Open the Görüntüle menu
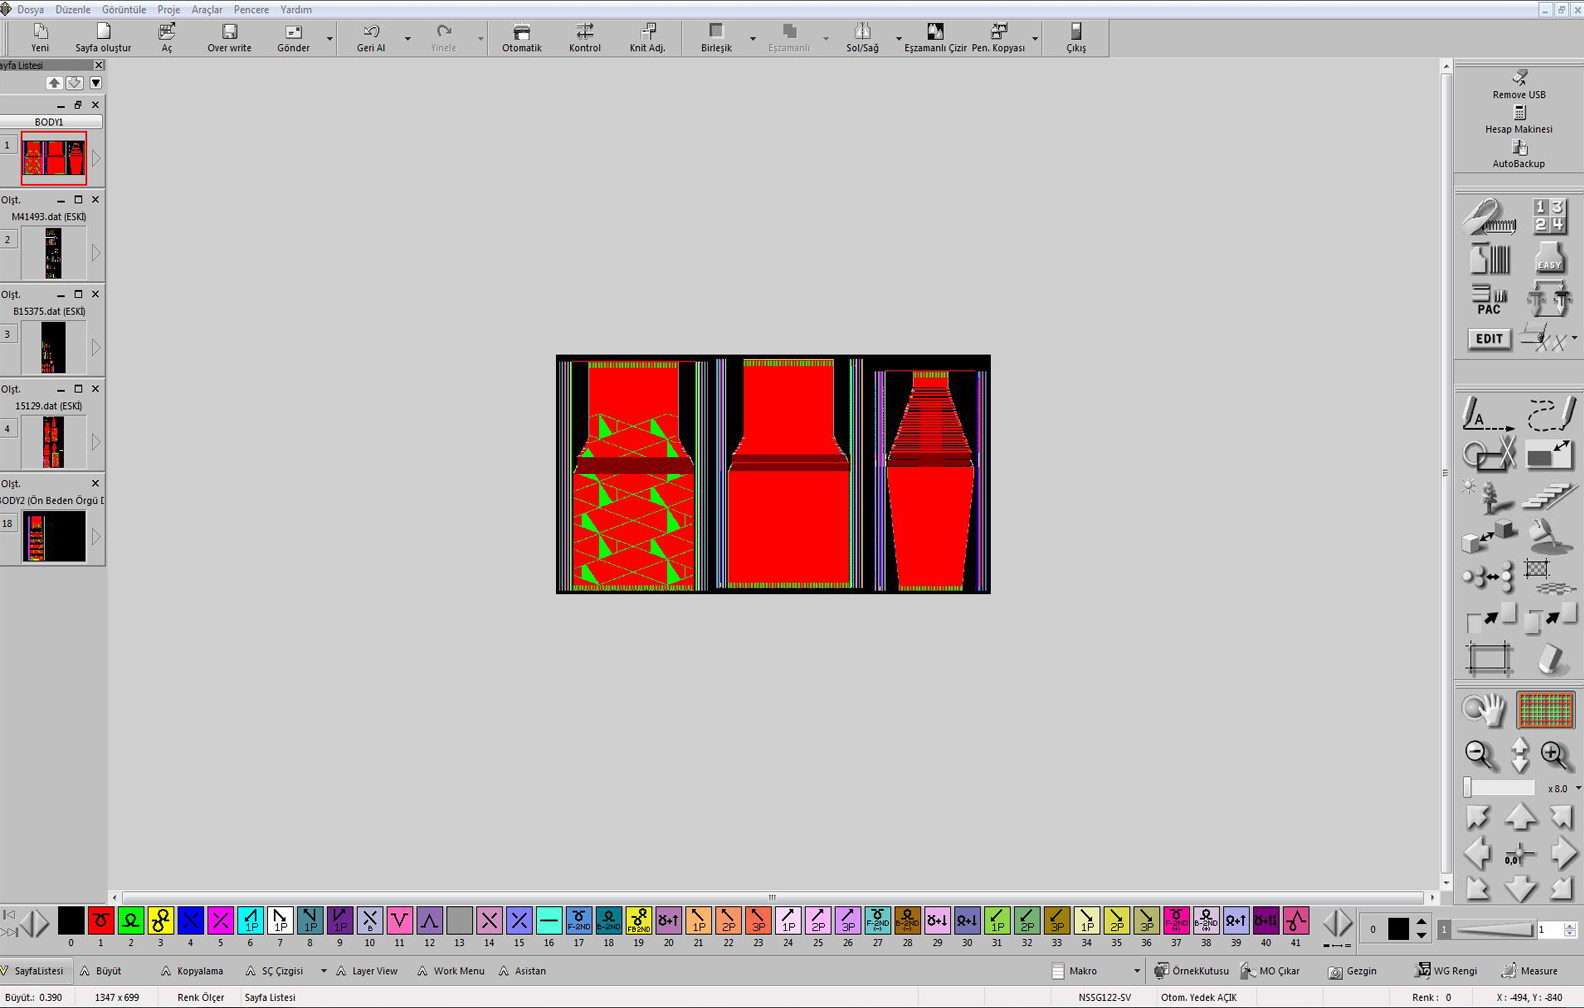The image size is (1584, 1008). [124, 9]
